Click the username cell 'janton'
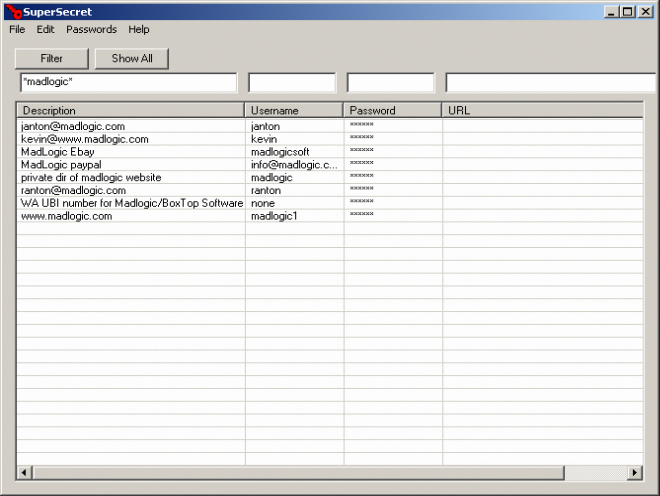Image resolution: width=660 pixels, height=496 pixels. [x=266, y=126]
